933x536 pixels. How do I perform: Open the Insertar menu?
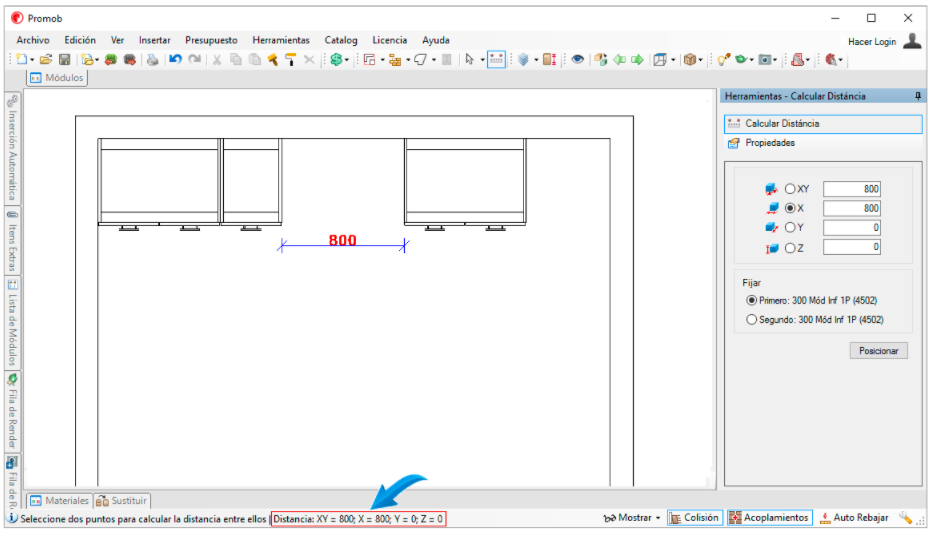click(155, 40)
